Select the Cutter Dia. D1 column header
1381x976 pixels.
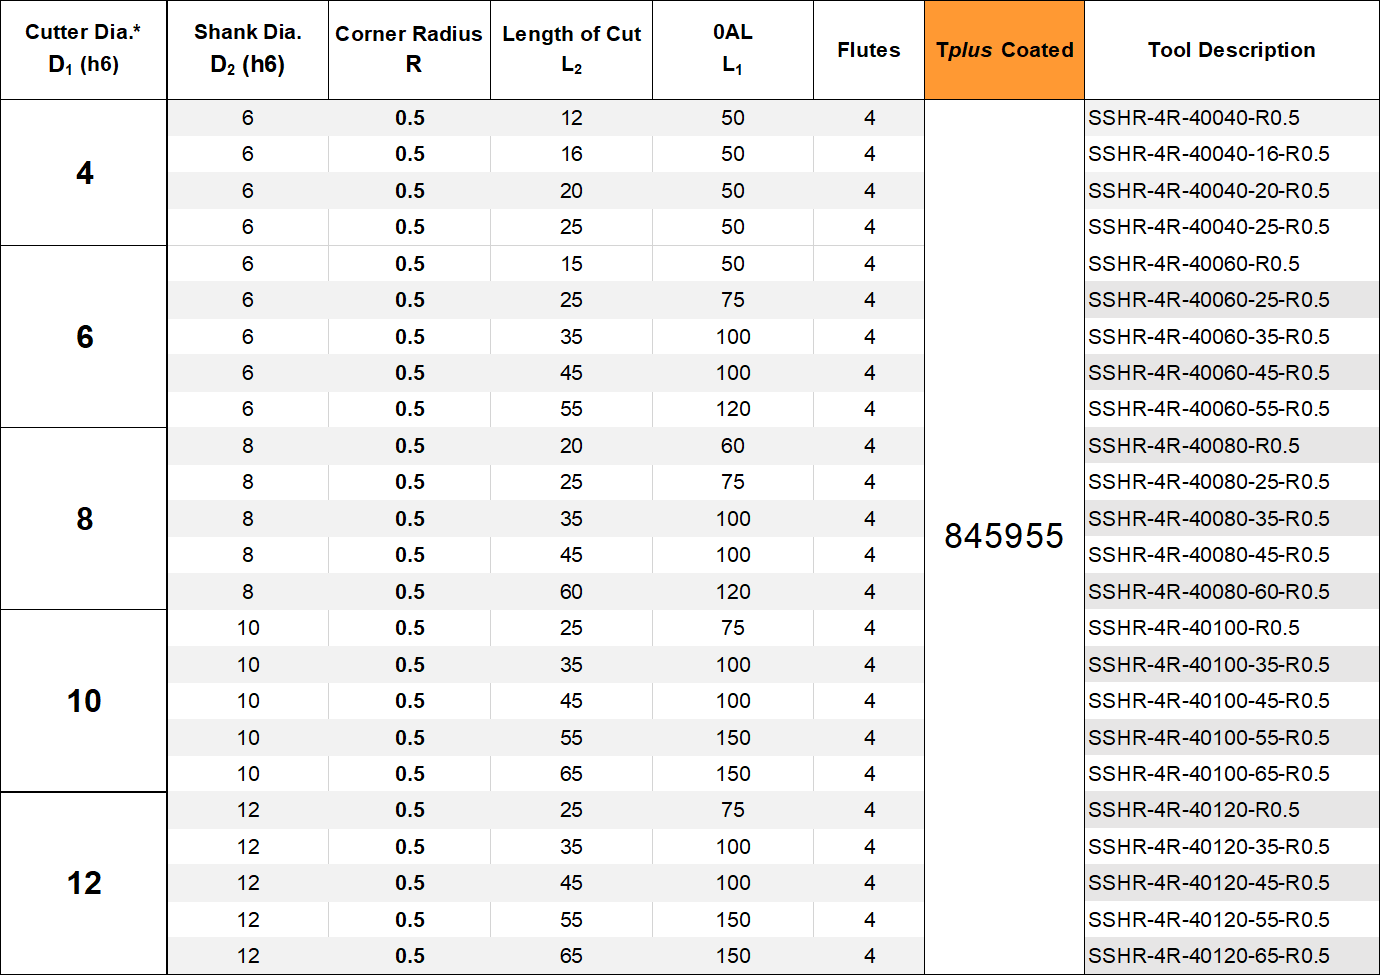(x=83, y=49)
